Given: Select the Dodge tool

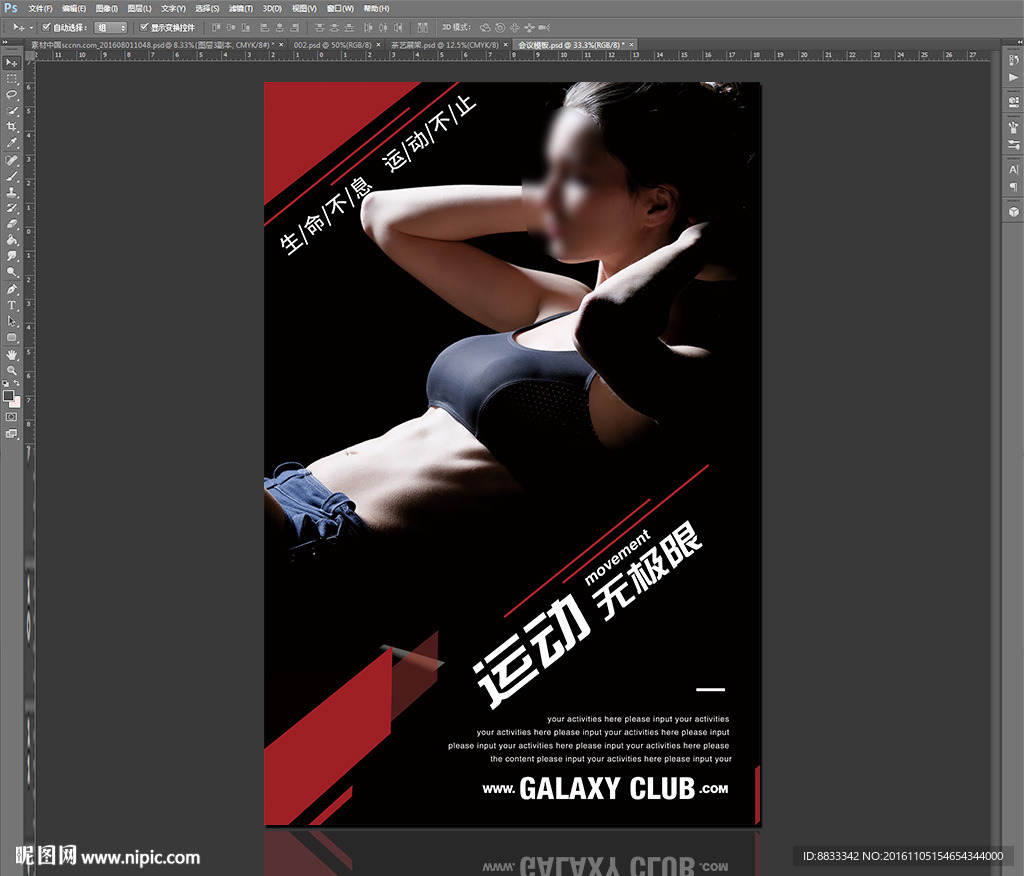Looking at the screenshot, I should (x=12, y=272).
